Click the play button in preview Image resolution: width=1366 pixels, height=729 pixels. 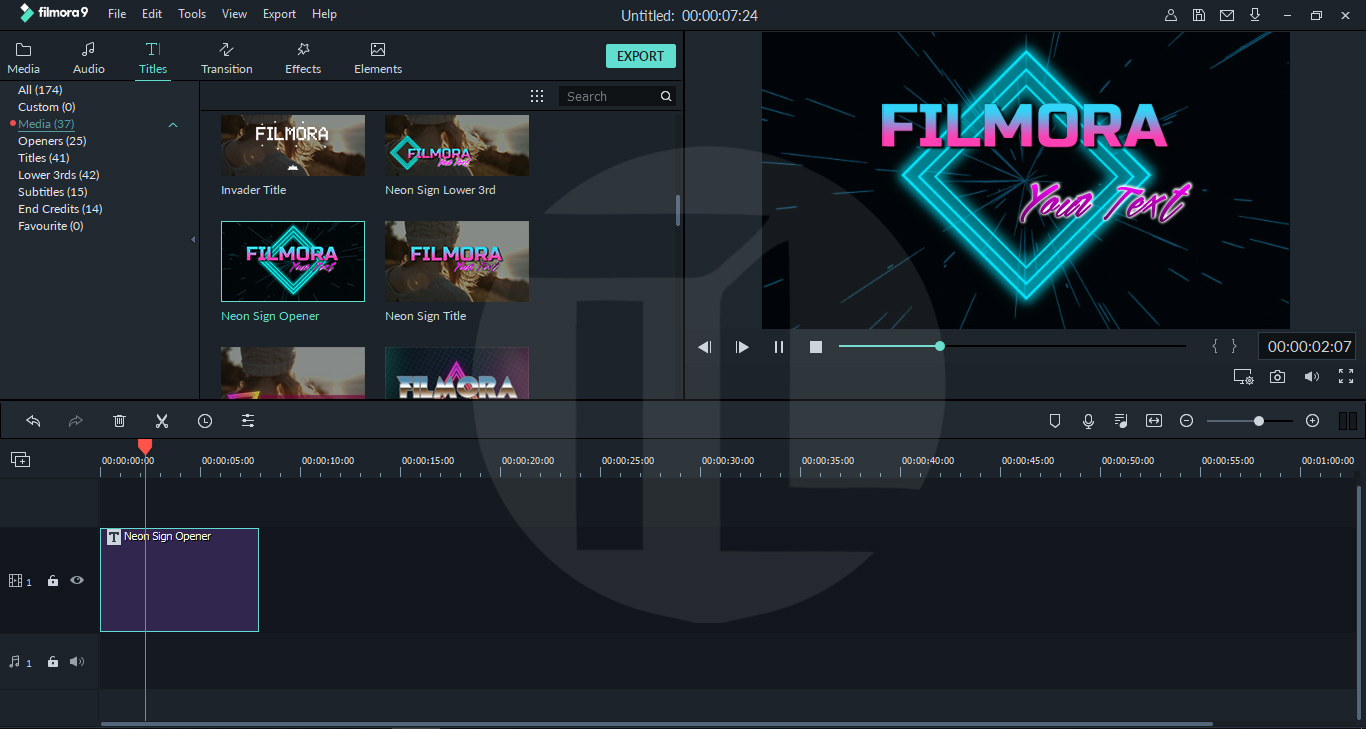(x=742, y=347)
